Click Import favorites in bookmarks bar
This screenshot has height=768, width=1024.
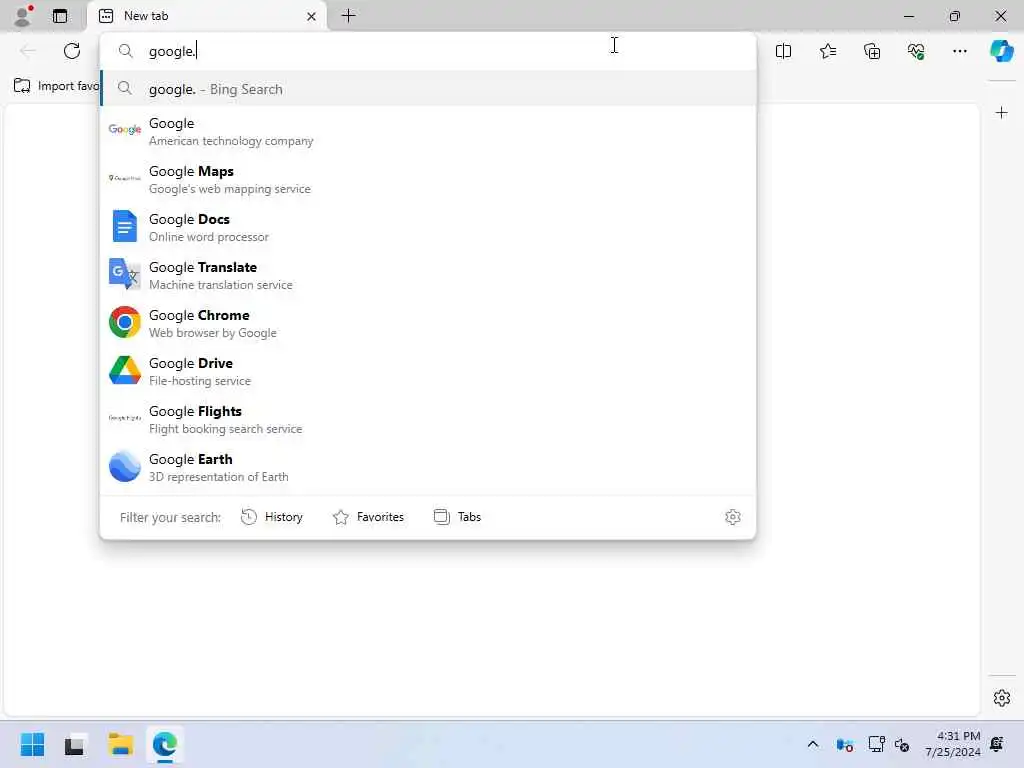(x=56, y=86)
